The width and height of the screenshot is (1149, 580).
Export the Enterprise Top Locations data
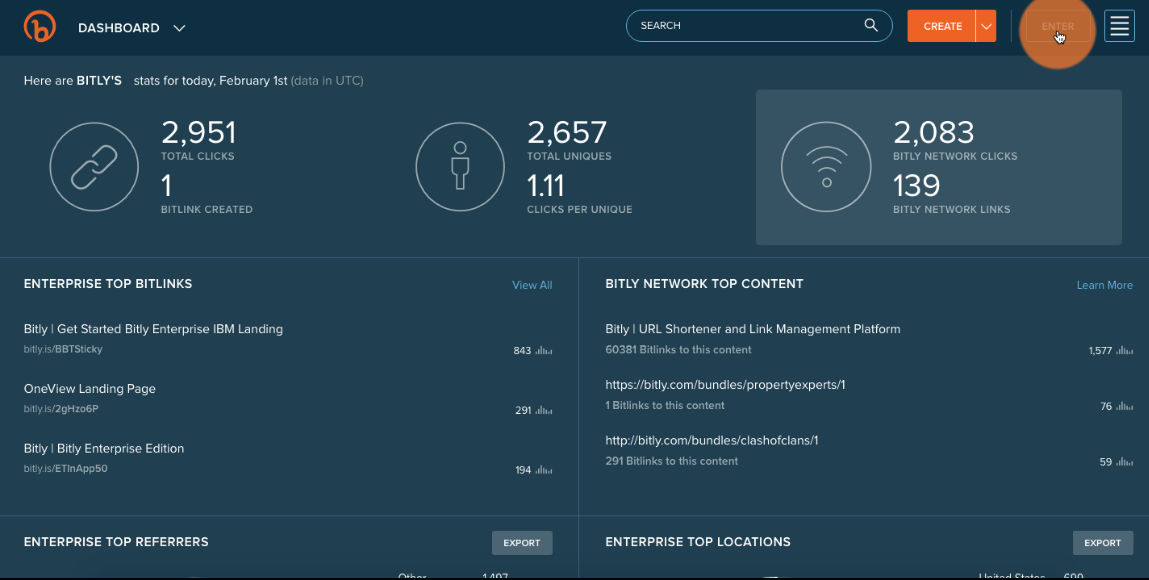click(x=1102, y=543)
